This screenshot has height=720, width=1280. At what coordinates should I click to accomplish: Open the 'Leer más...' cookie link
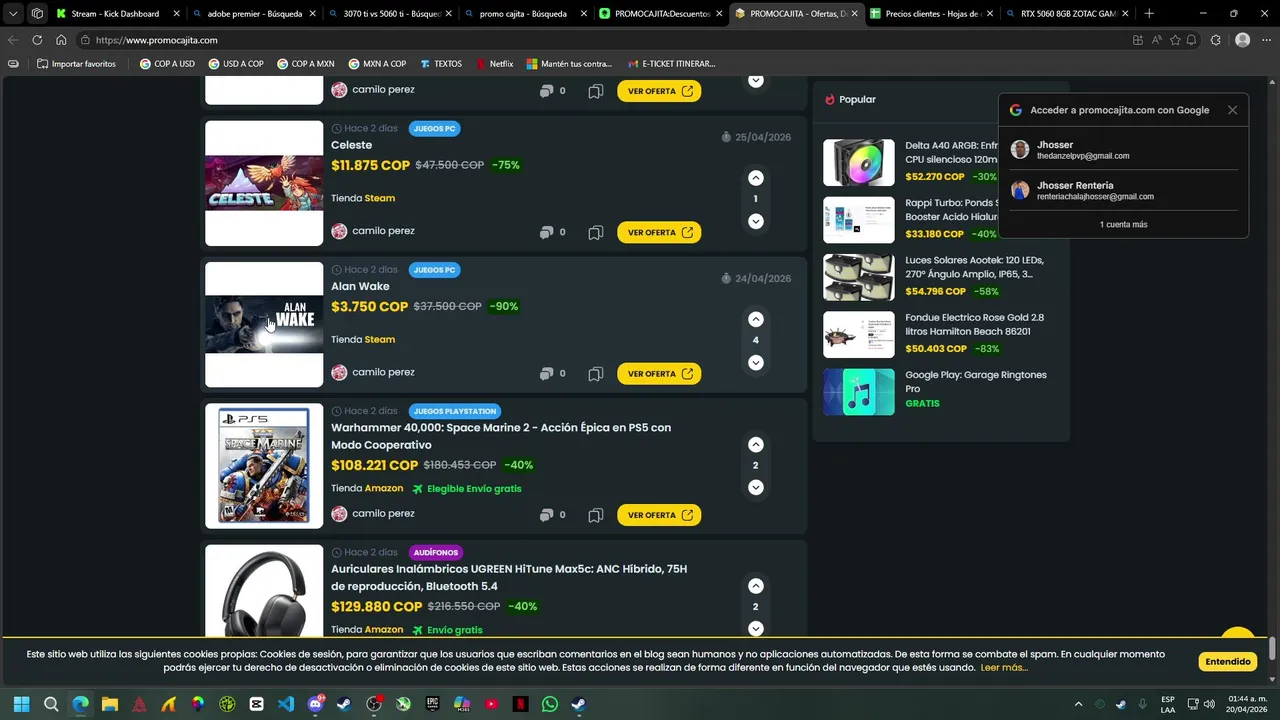coord(1004,668)
